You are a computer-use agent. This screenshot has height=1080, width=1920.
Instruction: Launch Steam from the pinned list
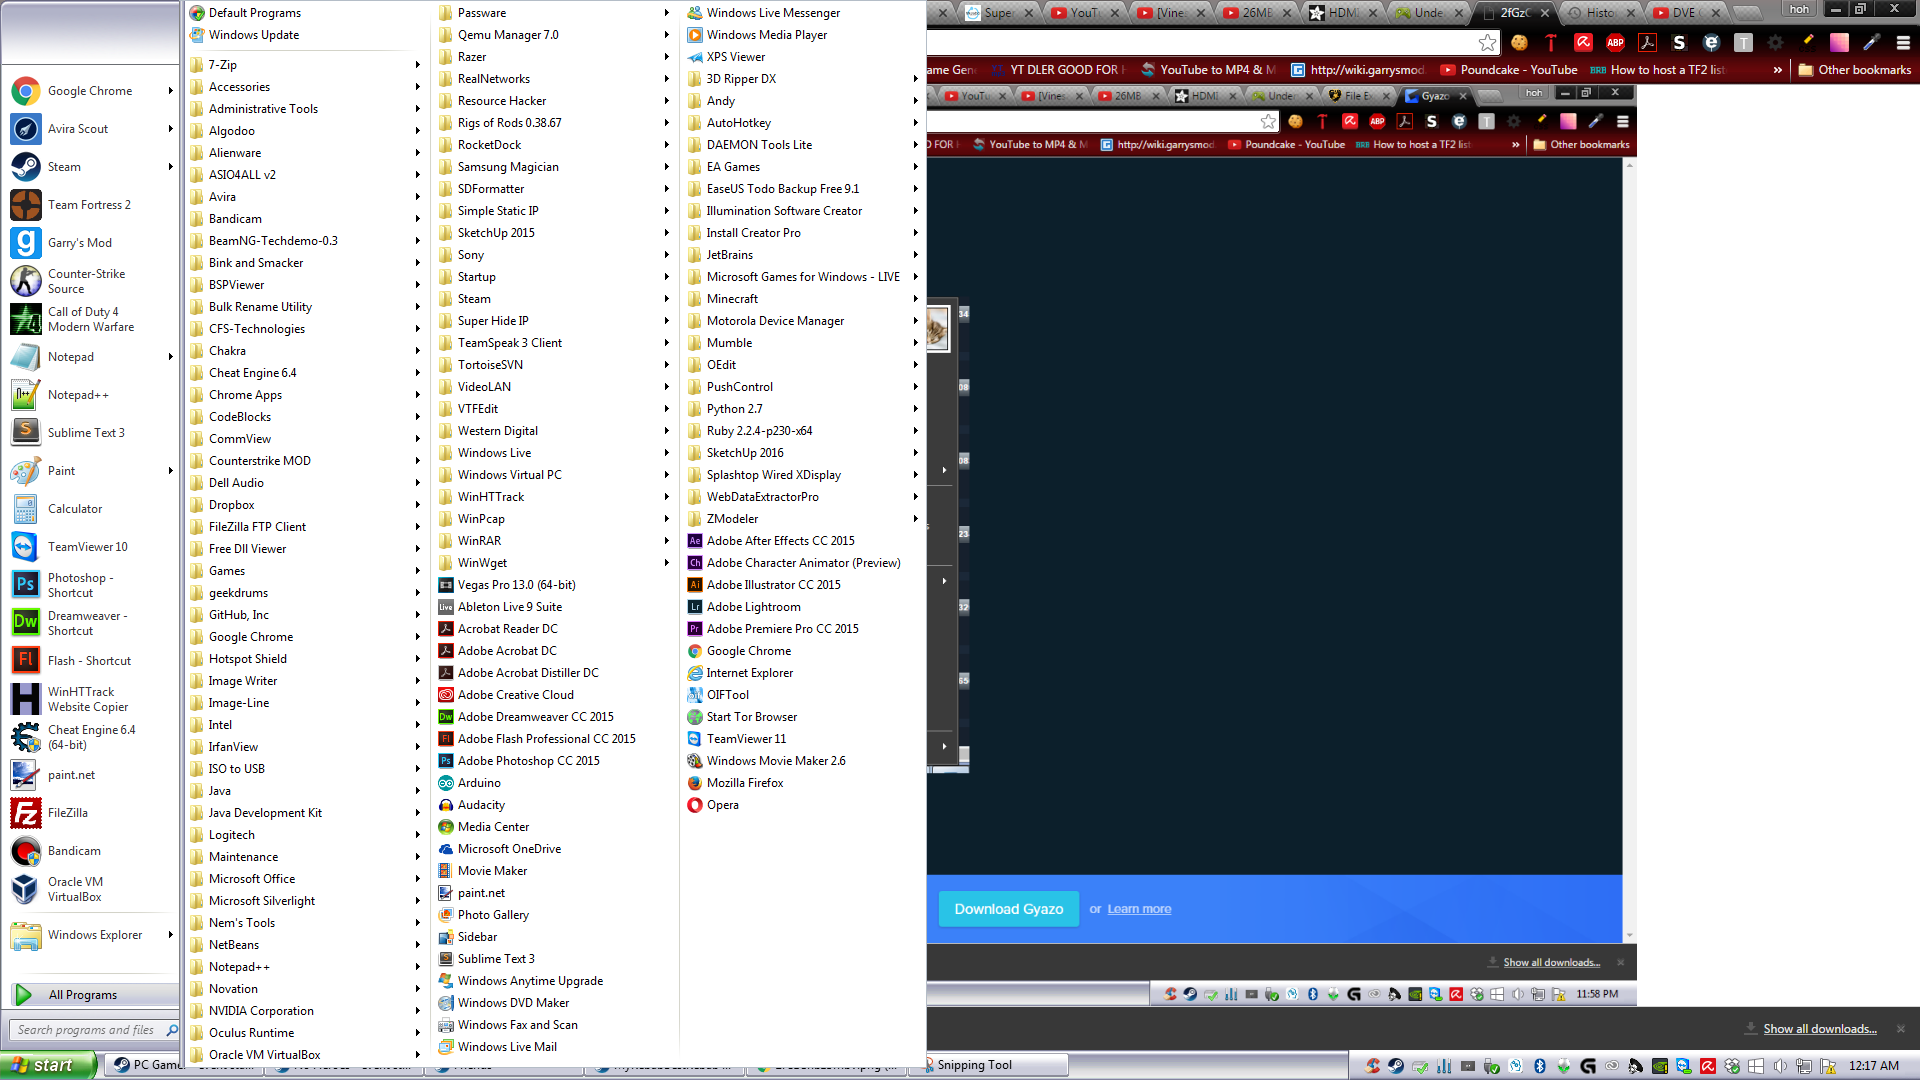coord(88,167)
